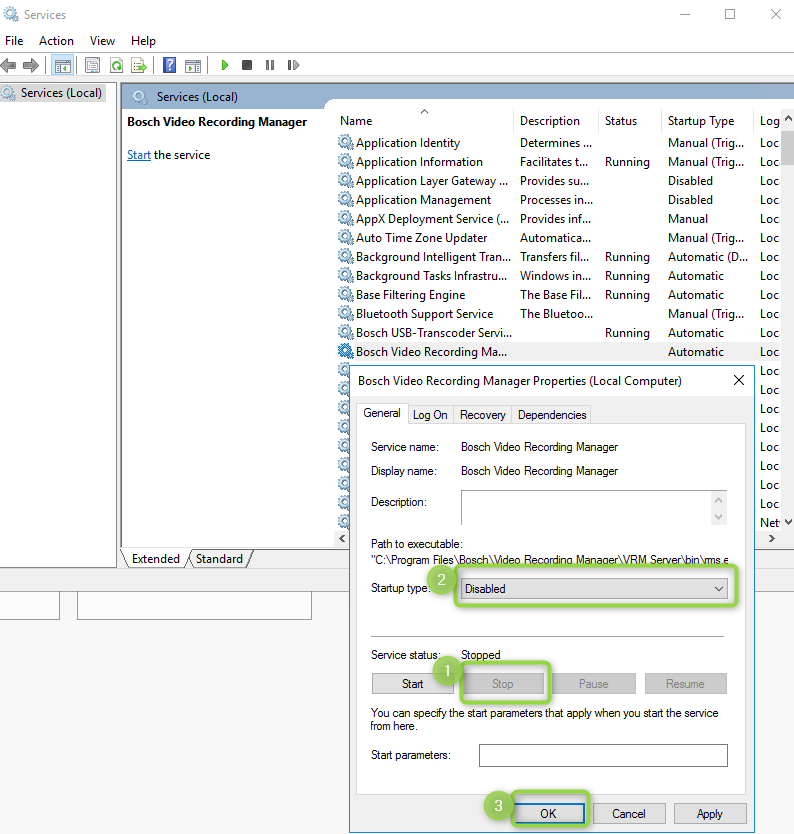This screenshot has width=794, height=834.
Task: Open the Action menu
Action: pyautogui.click(x=56, y=41)
